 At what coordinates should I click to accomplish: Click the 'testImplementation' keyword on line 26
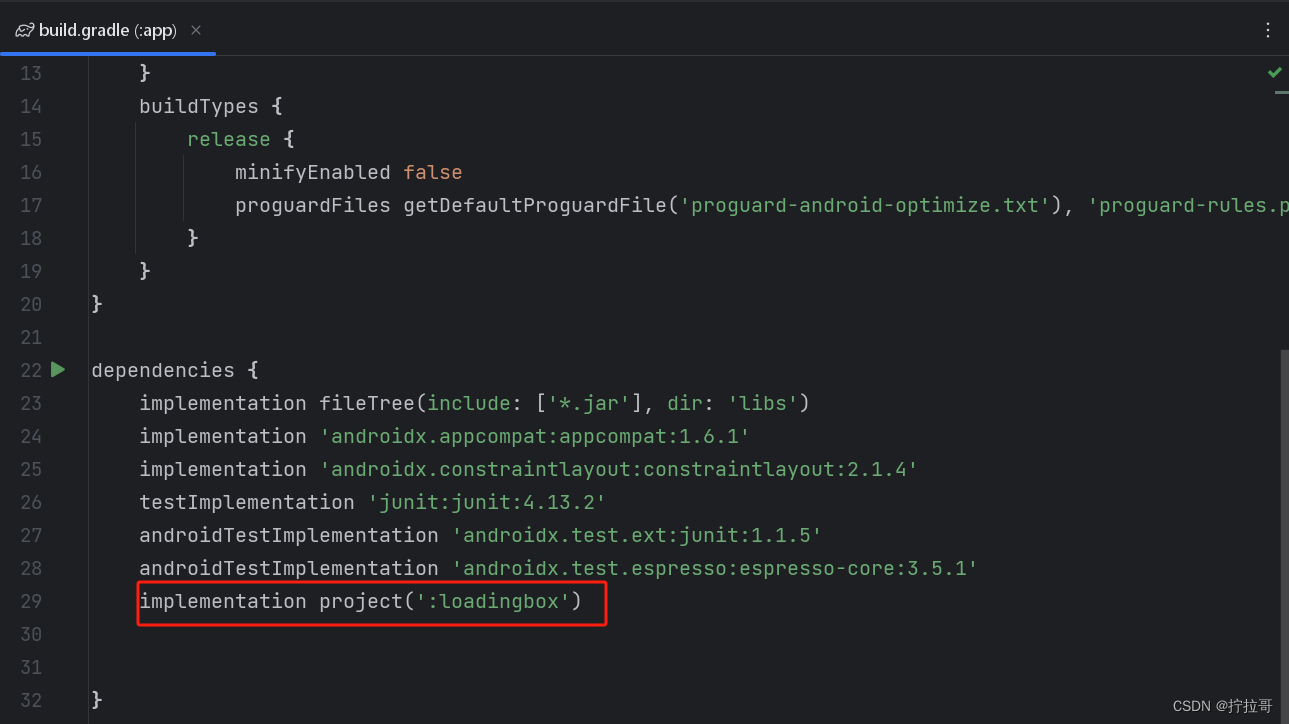[247, 502]
